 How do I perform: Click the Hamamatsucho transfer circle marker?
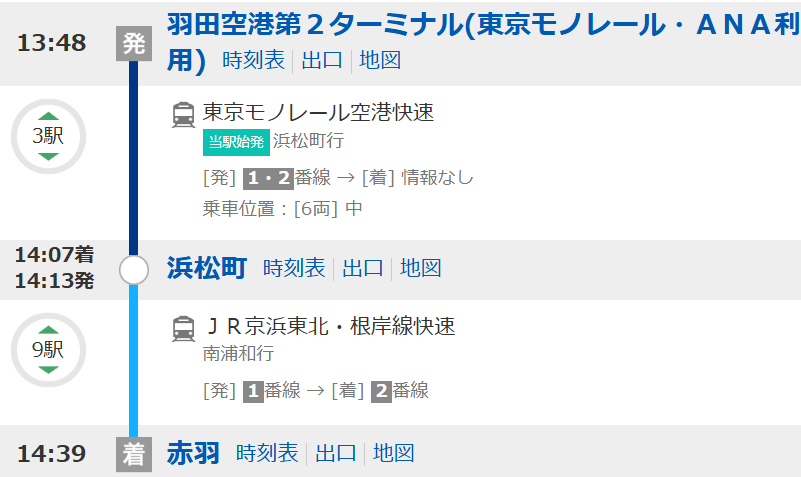click(x=134, y=270)
